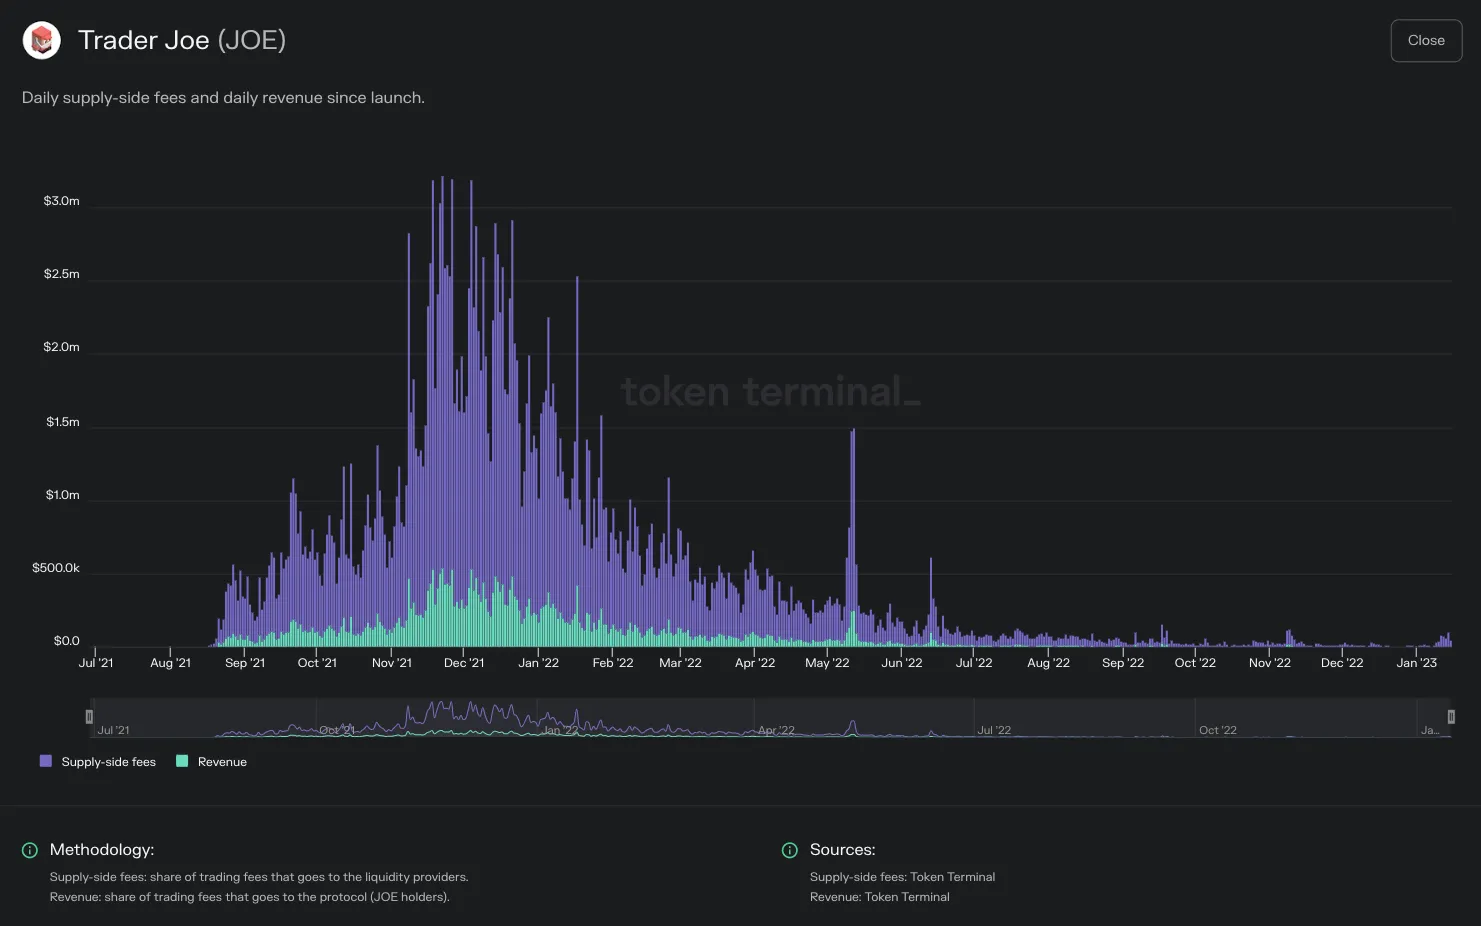This screenshot has width=1481, height=926.
Task: Click the Sep '22 x-axis label
Action: tap(1123, 663)
